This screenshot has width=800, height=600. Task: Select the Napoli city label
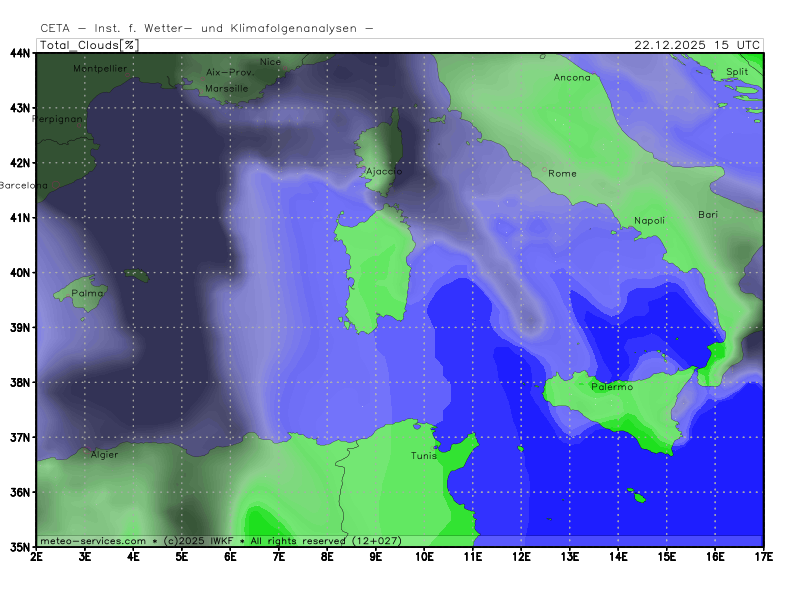point(649,221)
